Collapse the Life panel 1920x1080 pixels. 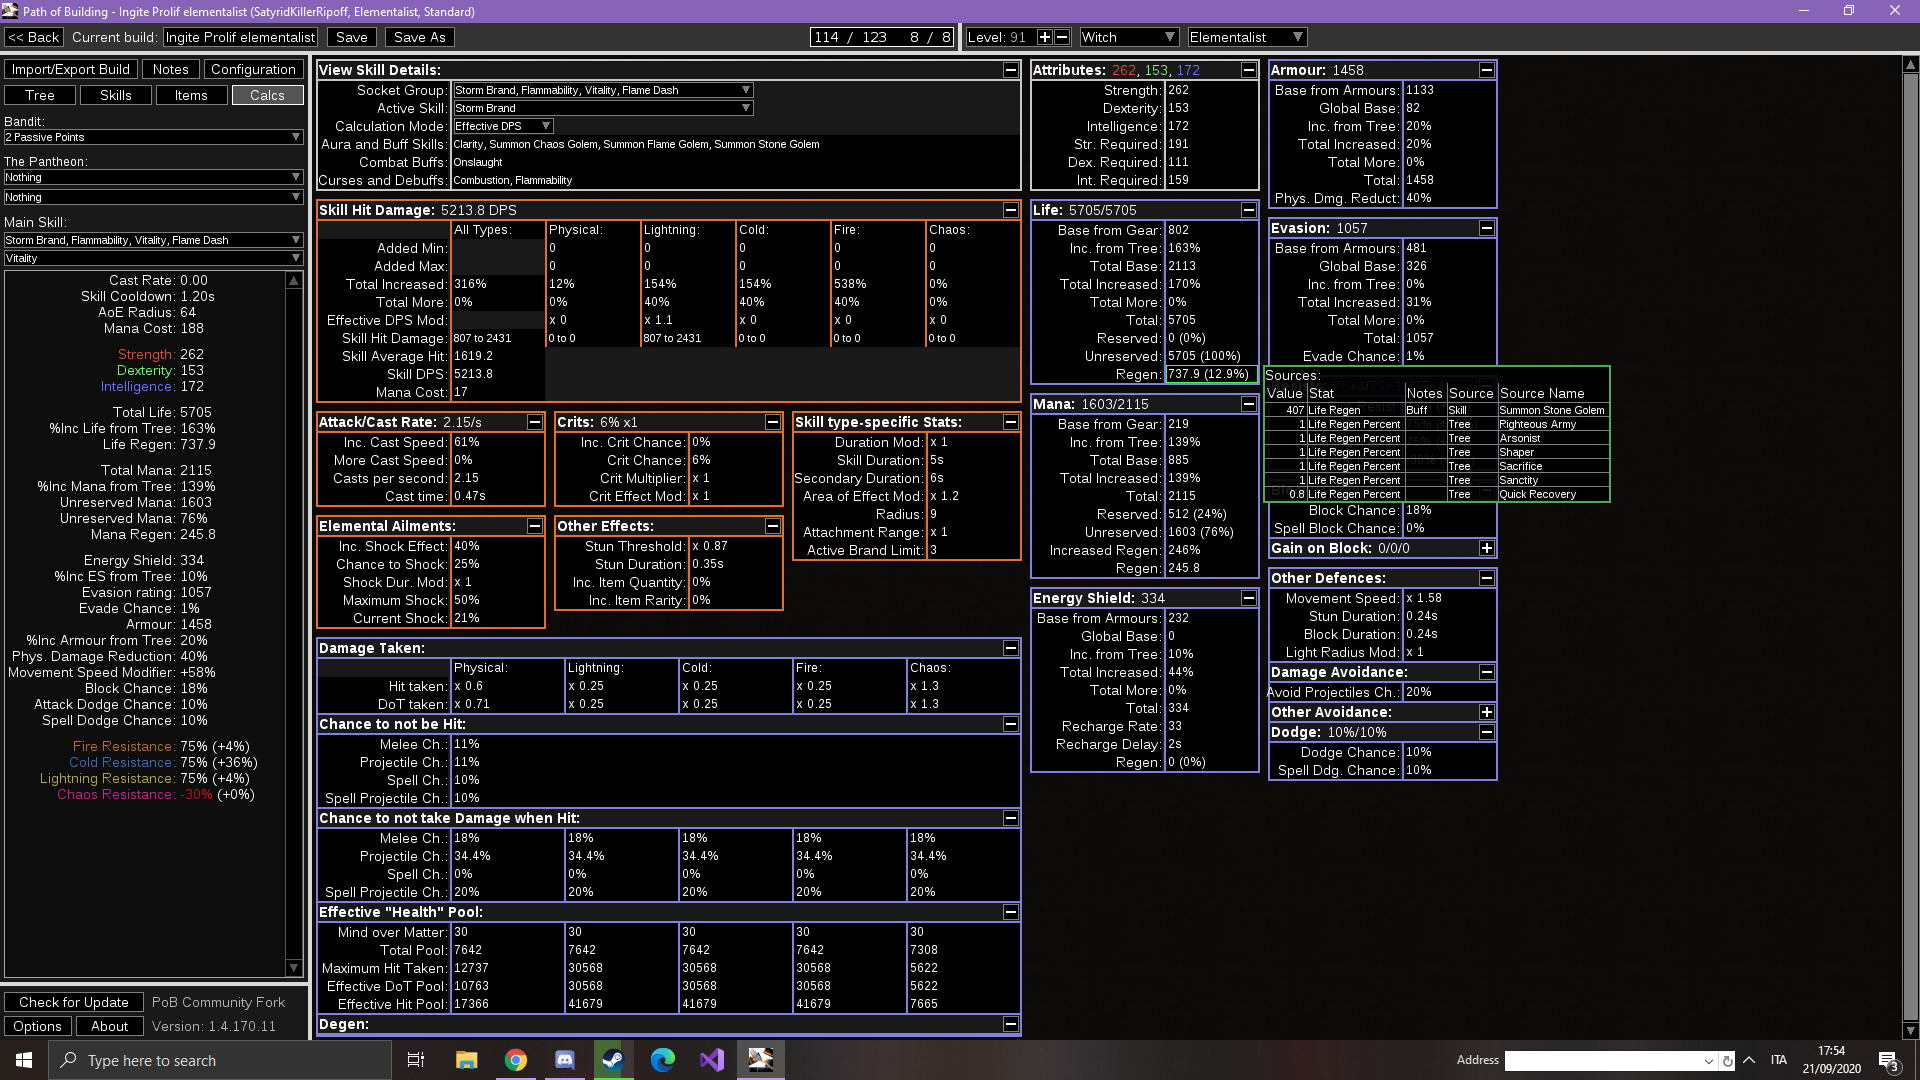[1249, 210]
